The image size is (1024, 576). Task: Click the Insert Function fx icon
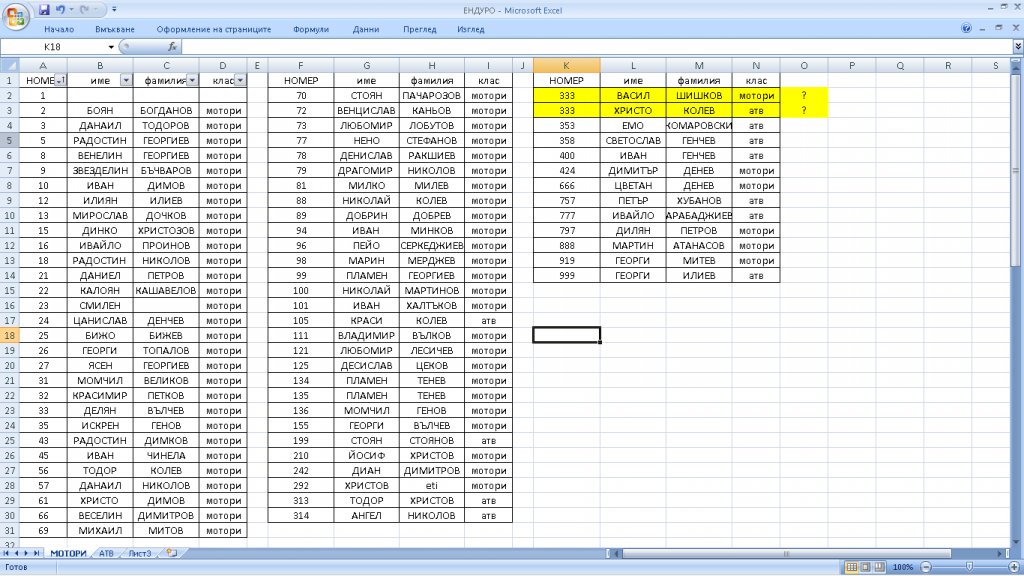[x=172, y=47]
